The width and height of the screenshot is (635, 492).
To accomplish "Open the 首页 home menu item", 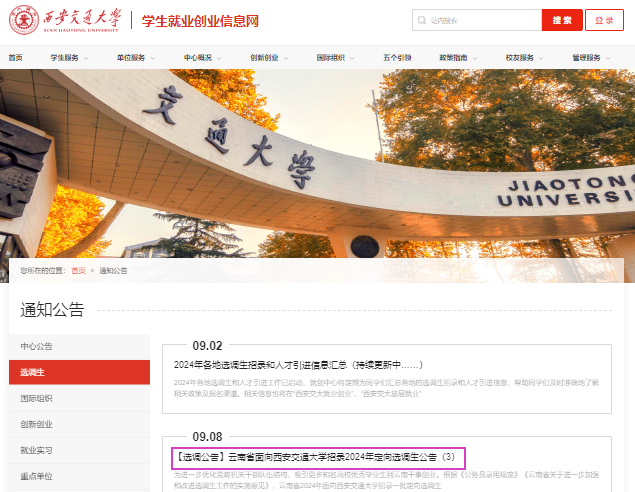I will [15, 58].
